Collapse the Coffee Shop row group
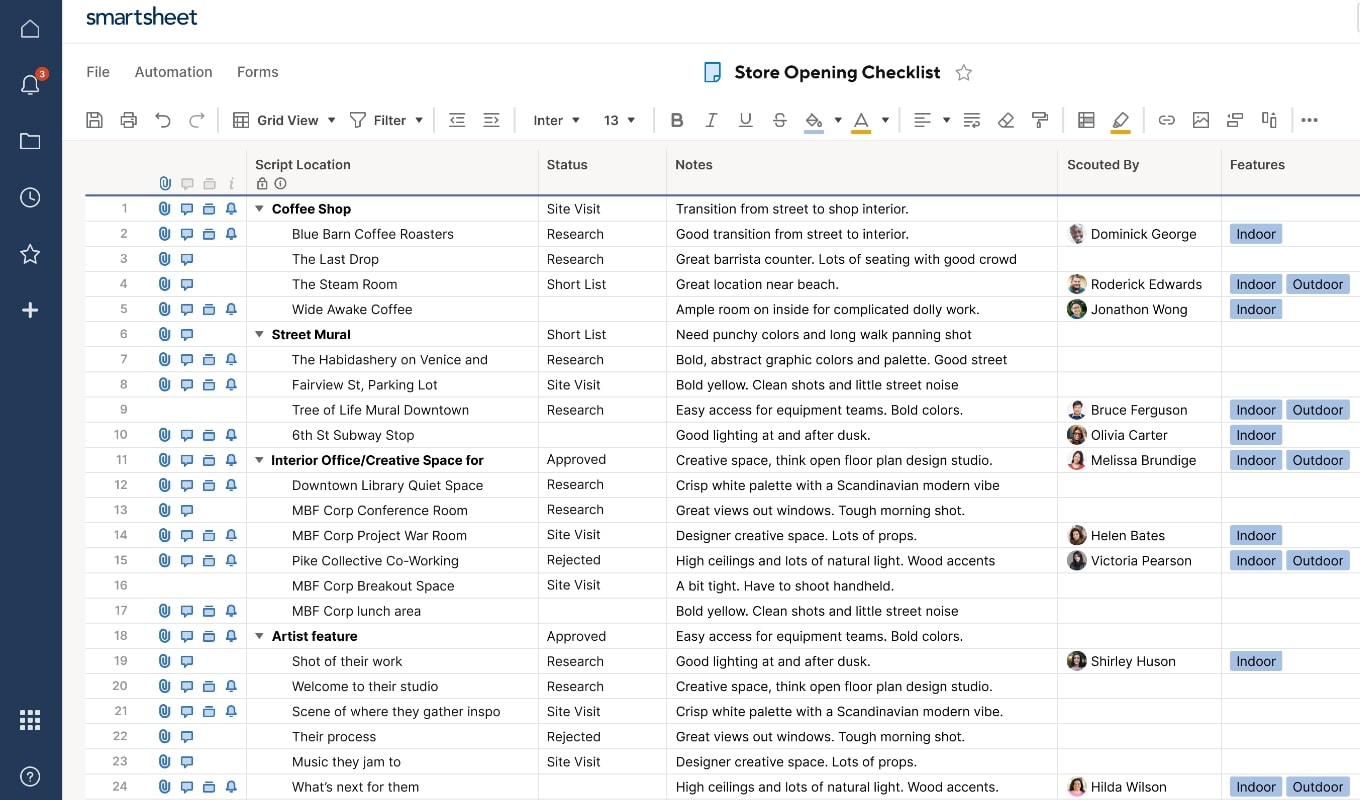The width and height of the screenshot is (1360, 800). click(260, 209)
